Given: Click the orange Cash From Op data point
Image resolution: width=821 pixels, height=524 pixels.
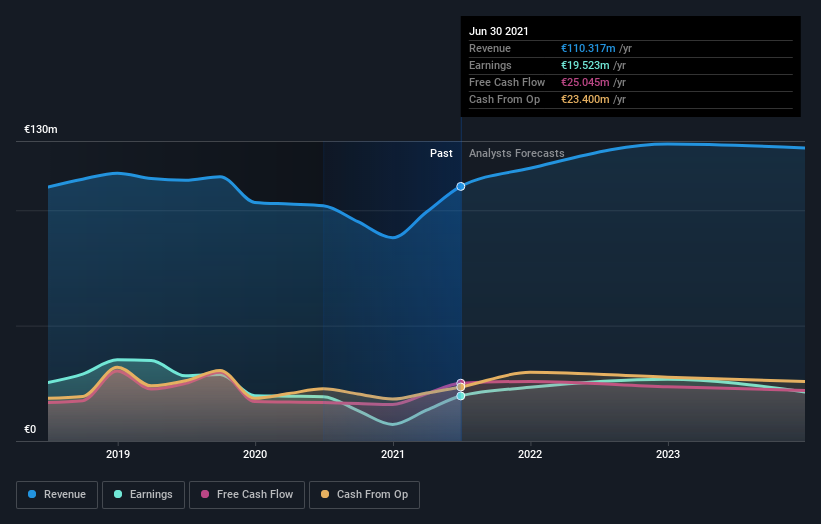Looking at the screenshot, I should (461, 387).
